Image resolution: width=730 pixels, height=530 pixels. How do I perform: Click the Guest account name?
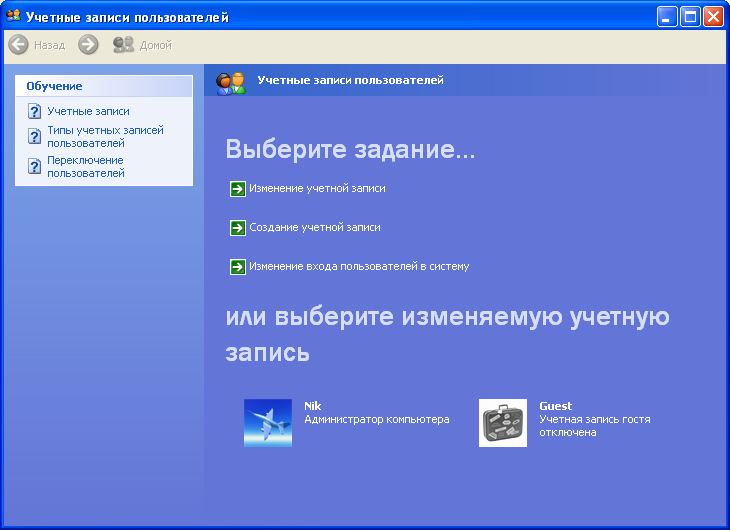pos(555,406)
